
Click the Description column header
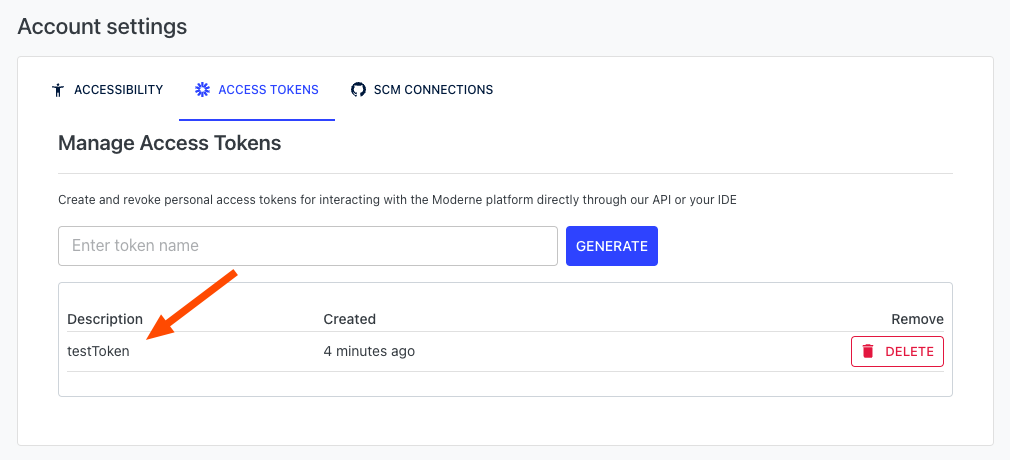click(x=105, y=319)
